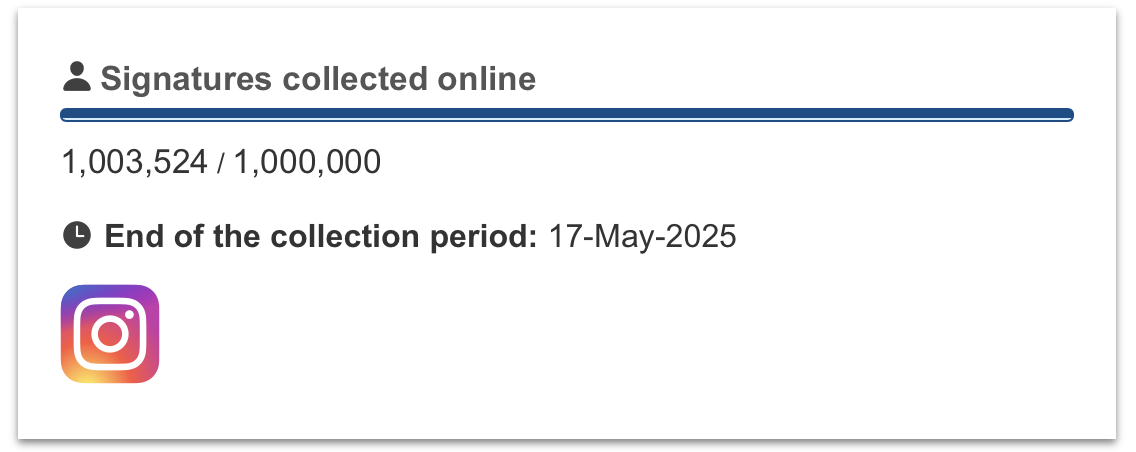
Task: Click the camera lens circle in Instagram logo
Action: 110,334
